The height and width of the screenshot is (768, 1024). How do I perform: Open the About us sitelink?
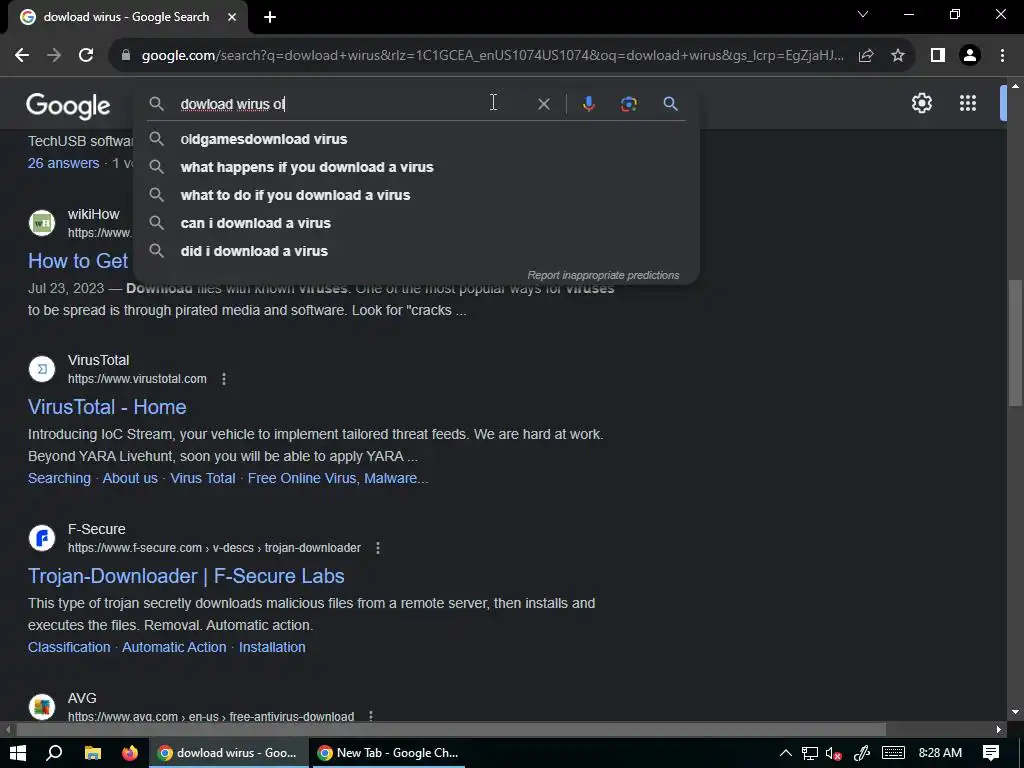tap(130, 479)
